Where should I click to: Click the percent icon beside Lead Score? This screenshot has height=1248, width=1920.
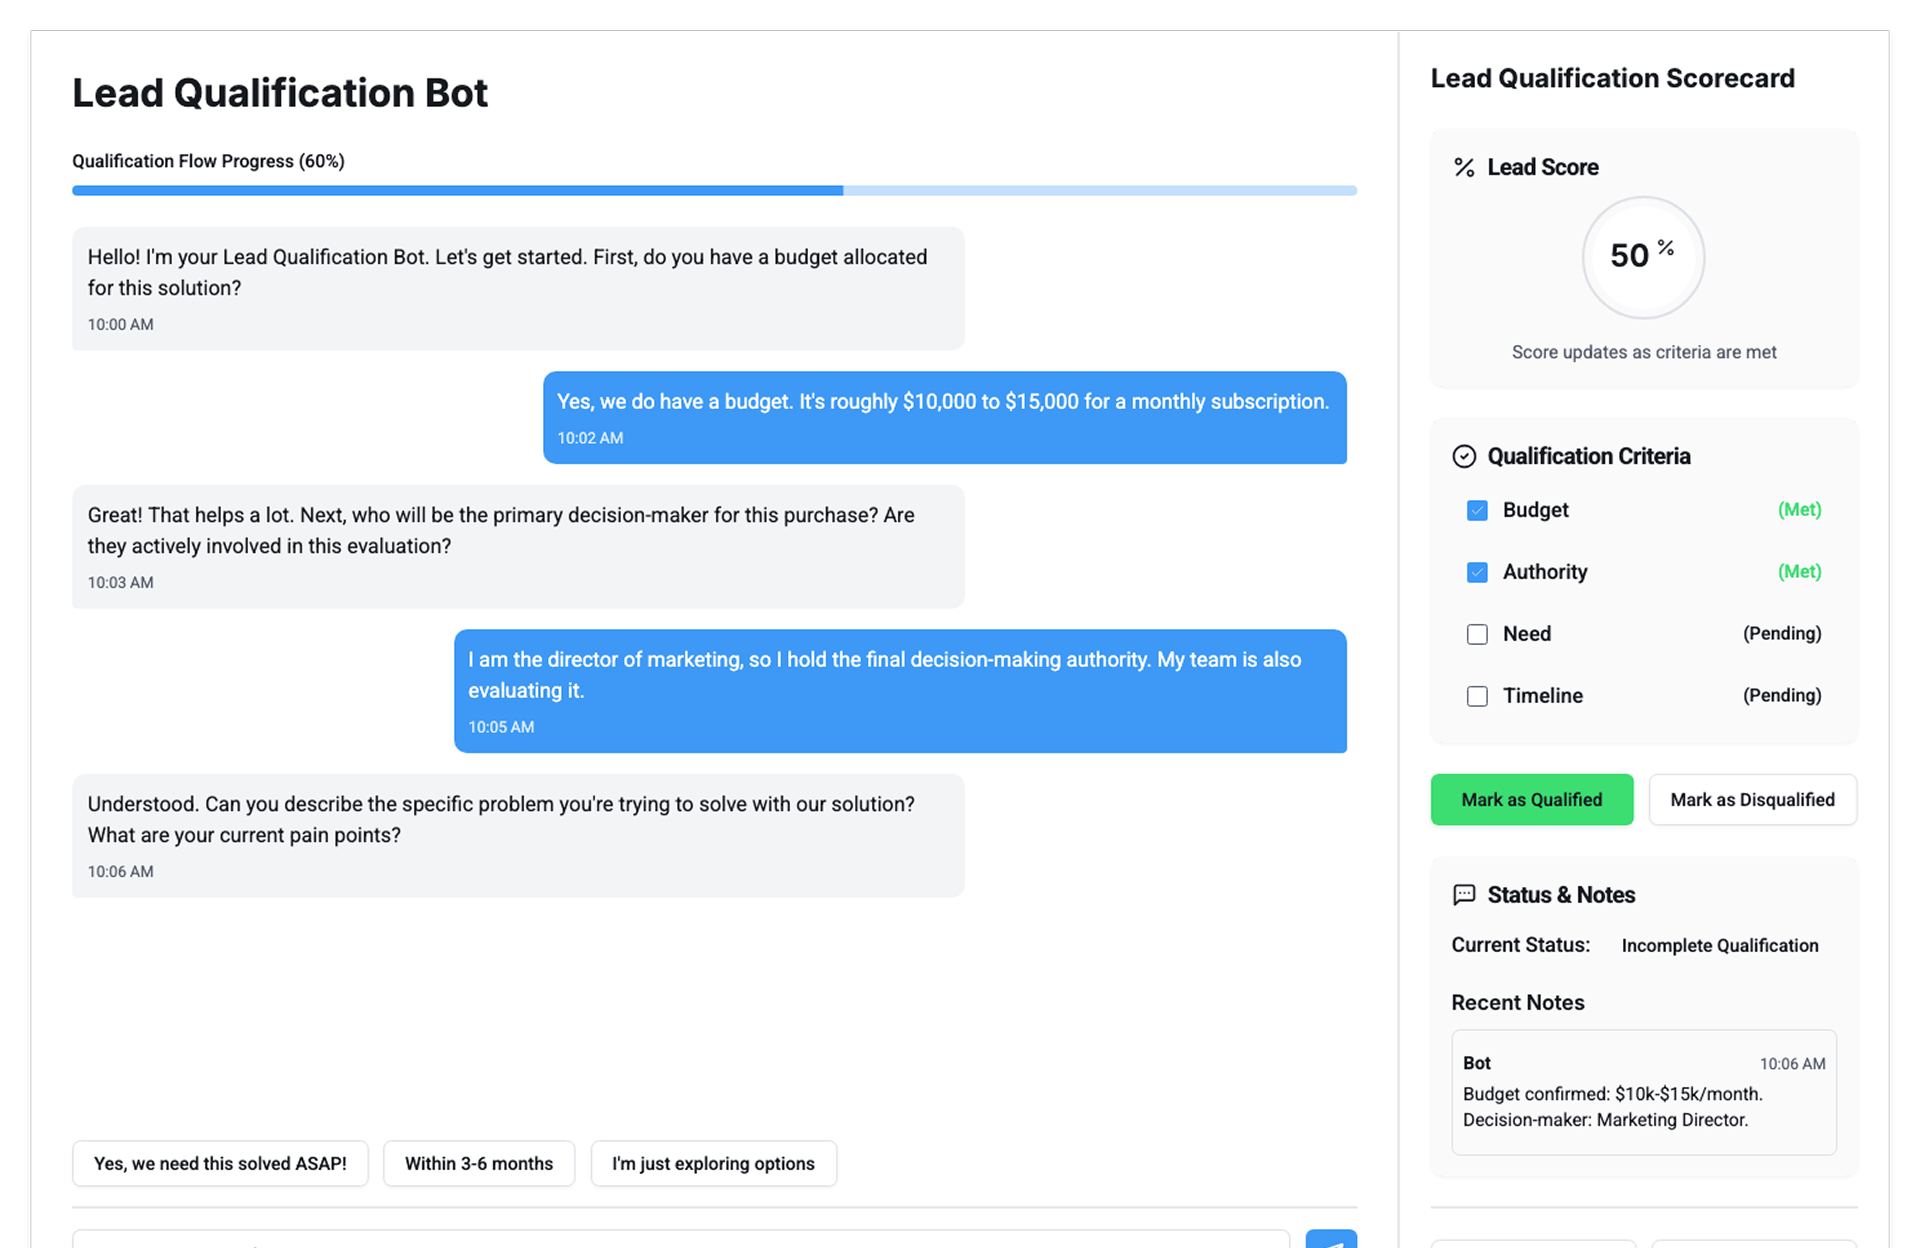click(1464, 168)
